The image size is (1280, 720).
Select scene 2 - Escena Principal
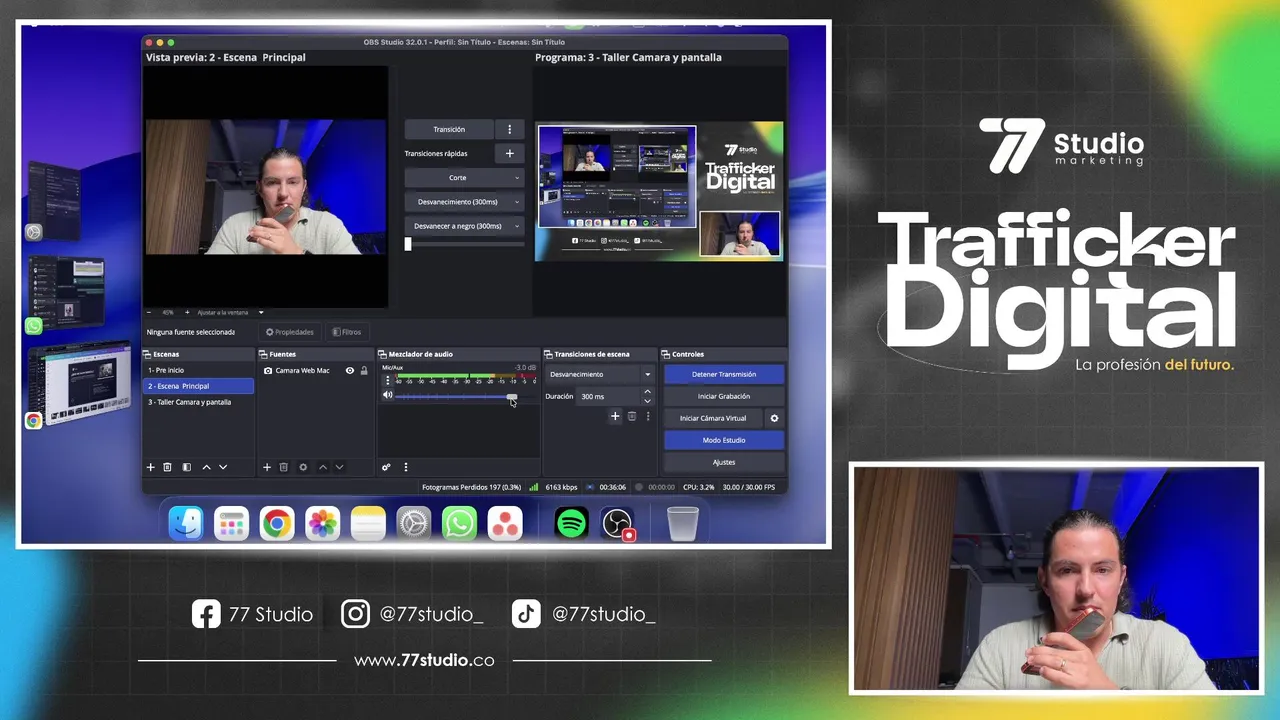point(198,386)
